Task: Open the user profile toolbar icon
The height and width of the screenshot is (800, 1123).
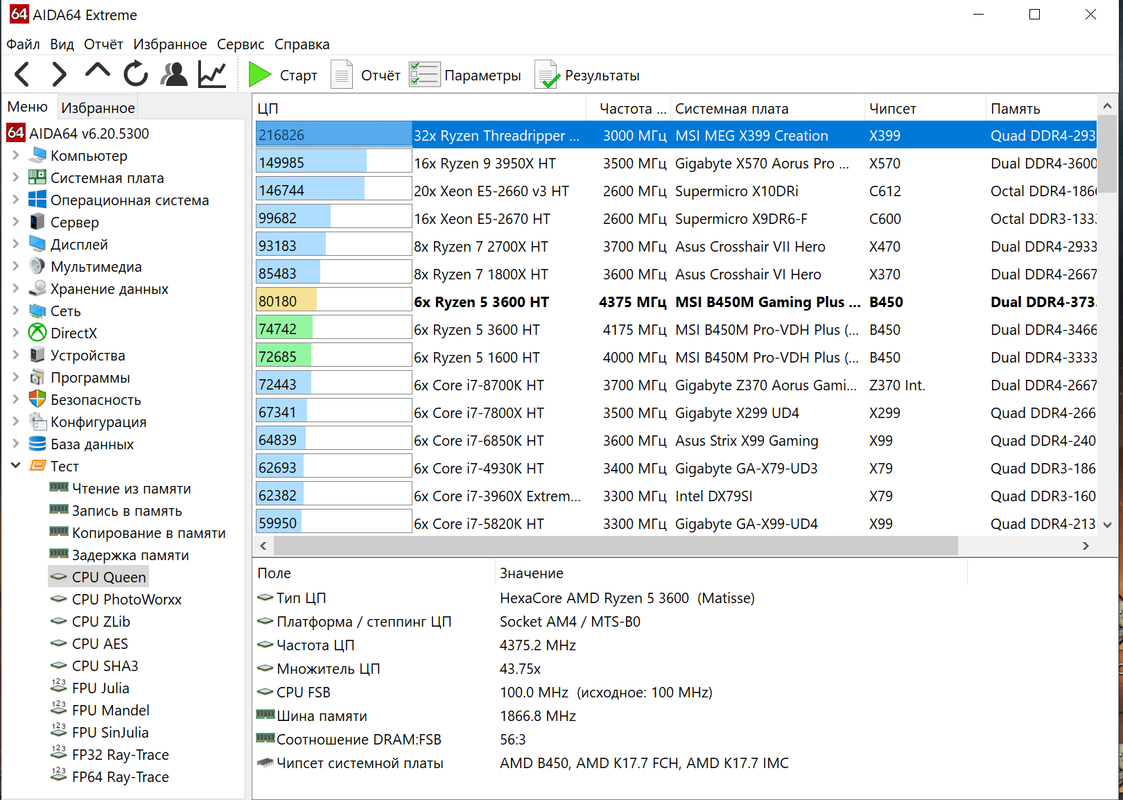Action: click(x=173, y=74)
